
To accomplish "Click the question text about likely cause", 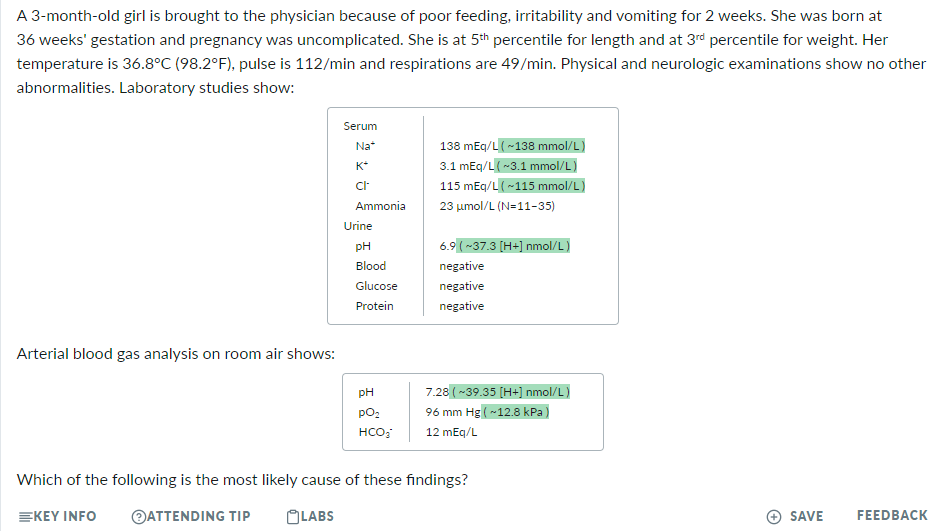I will coord(242,479).
